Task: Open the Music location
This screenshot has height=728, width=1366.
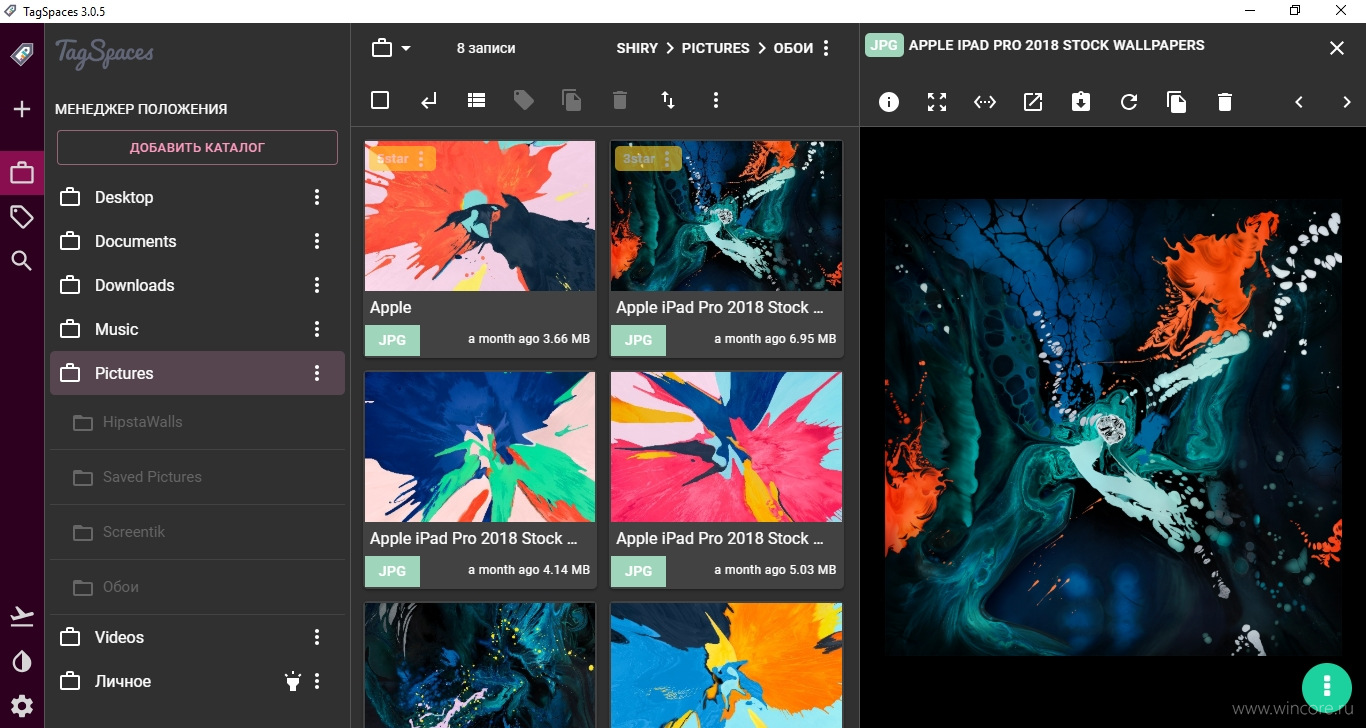Action: pyautogui.click(x=197, y=329)
